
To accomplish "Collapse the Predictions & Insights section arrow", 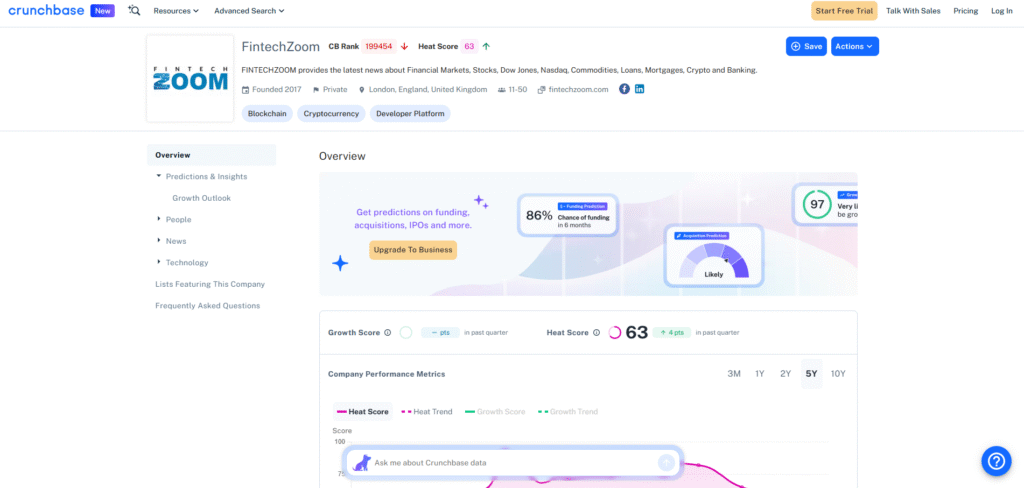I will (x=159, y=176).
